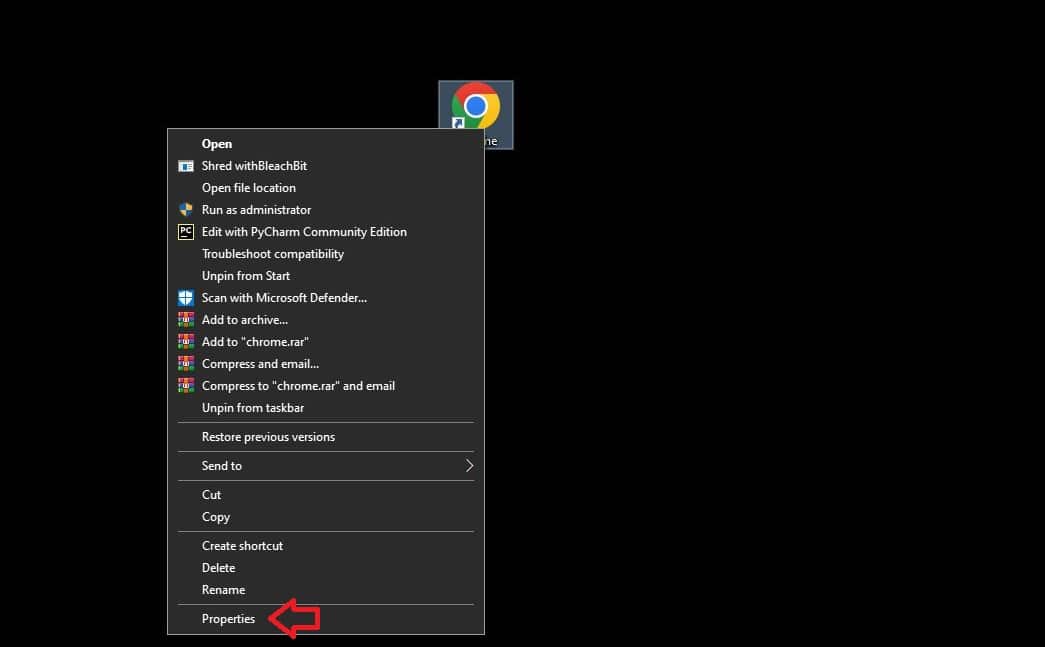Choose Unpin from Start

pos(246,276)
